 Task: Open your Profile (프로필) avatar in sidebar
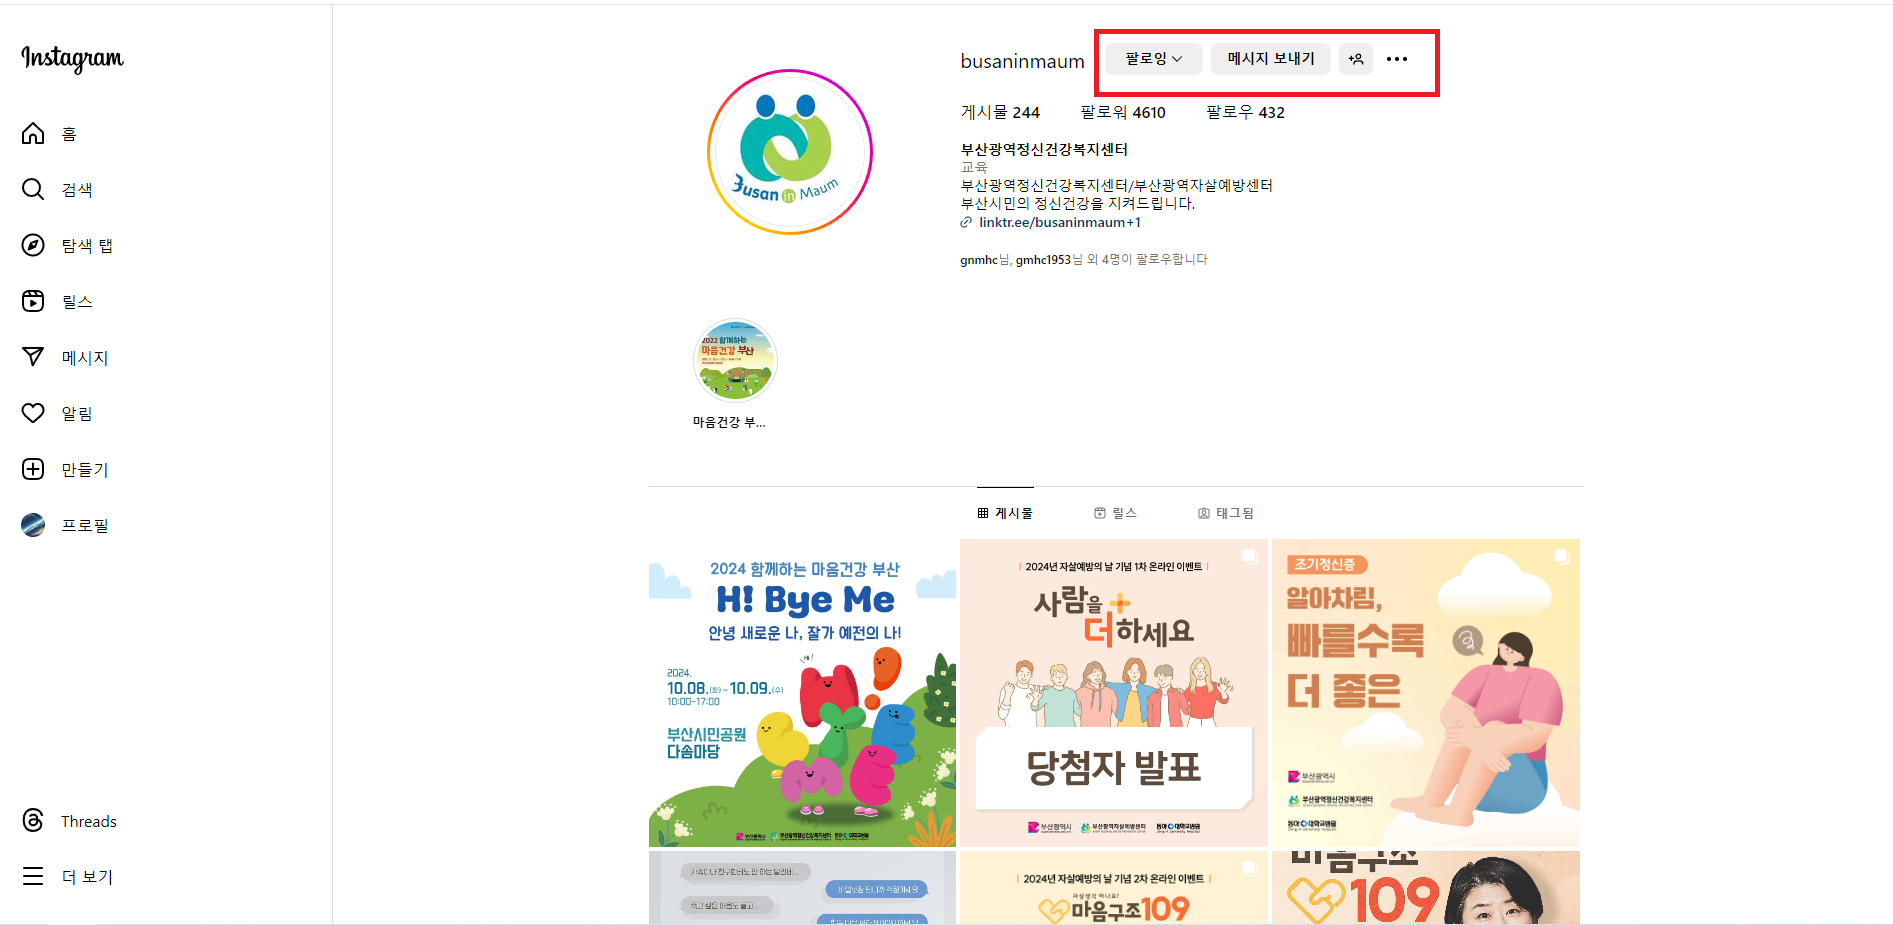tap(34, 525)
